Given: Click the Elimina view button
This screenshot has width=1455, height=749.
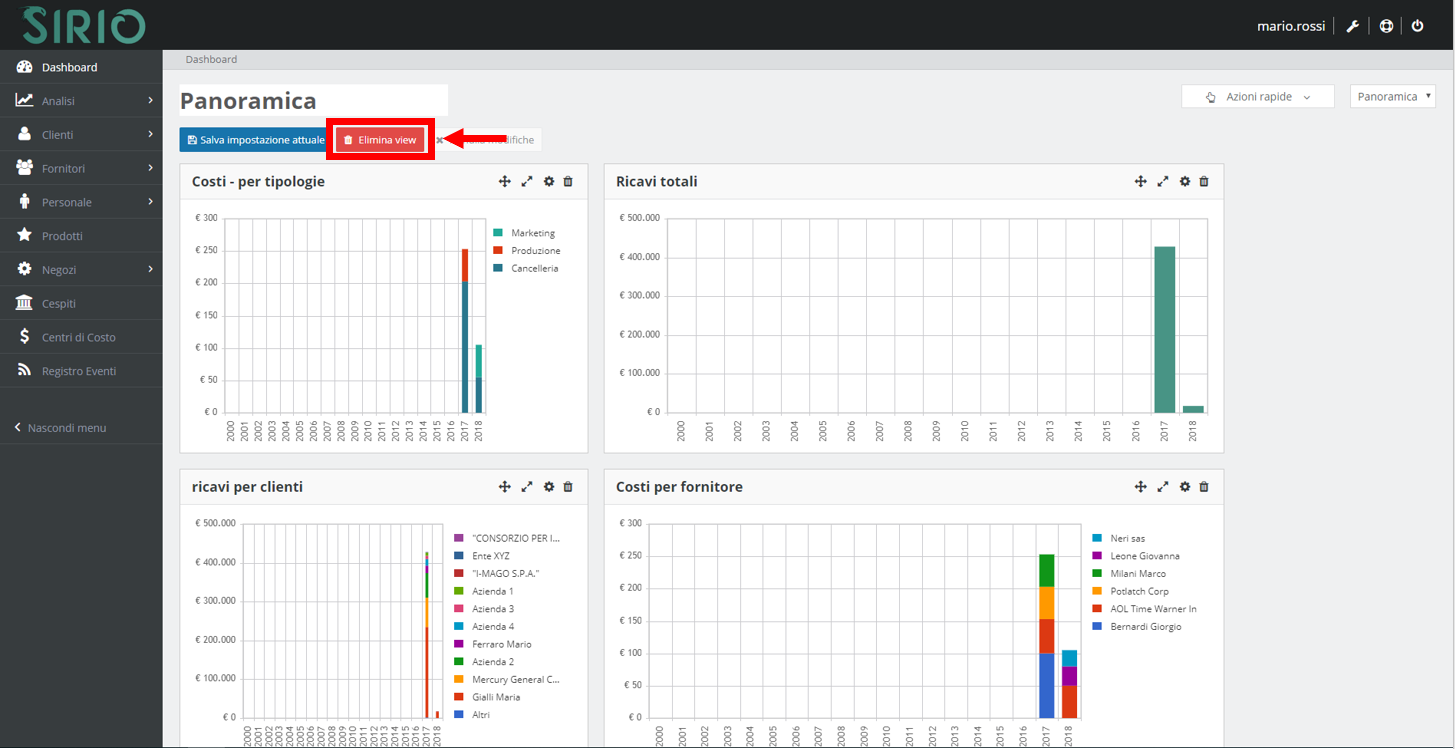Looking at the screenshot, I should [380, 139].
